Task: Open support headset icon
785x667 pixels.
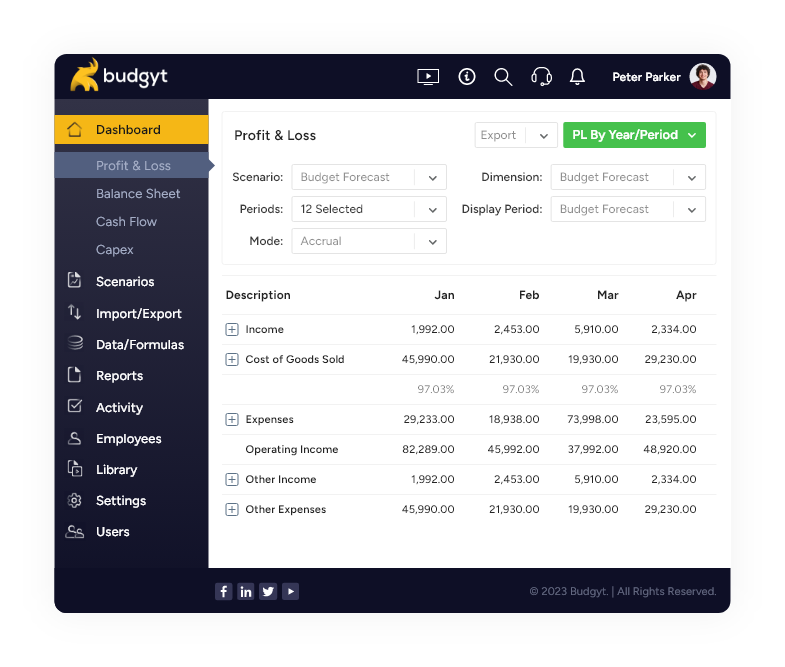Action: click(x=541, y=77)
